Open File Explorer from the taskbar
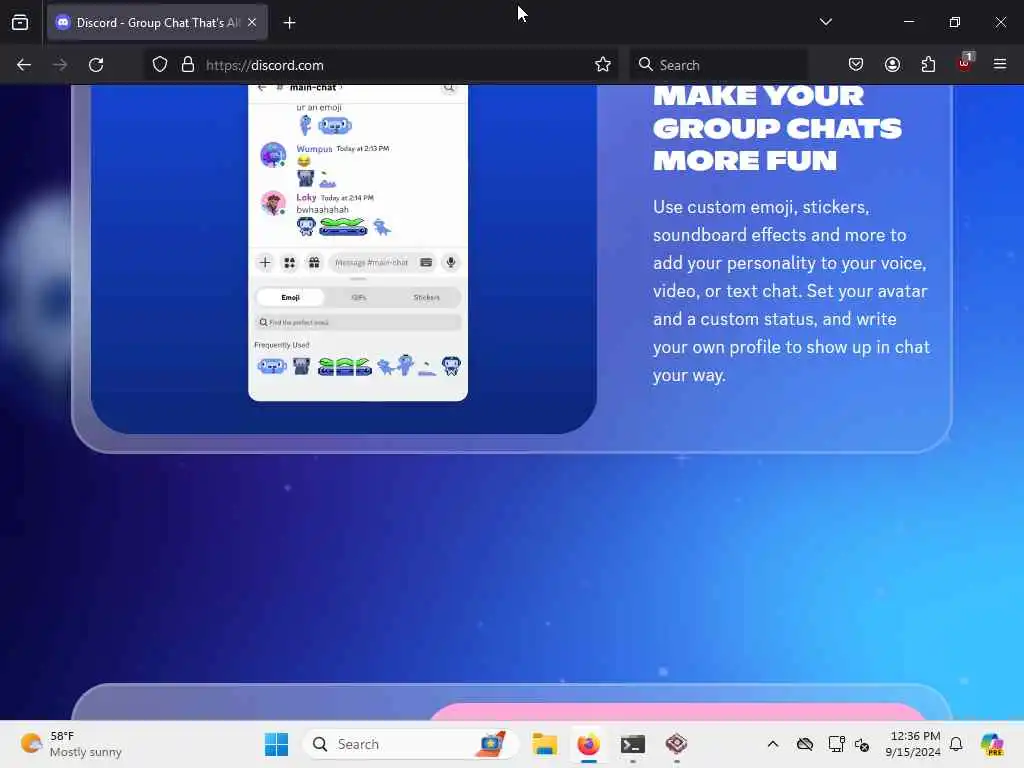 click(x=544, y=744)
